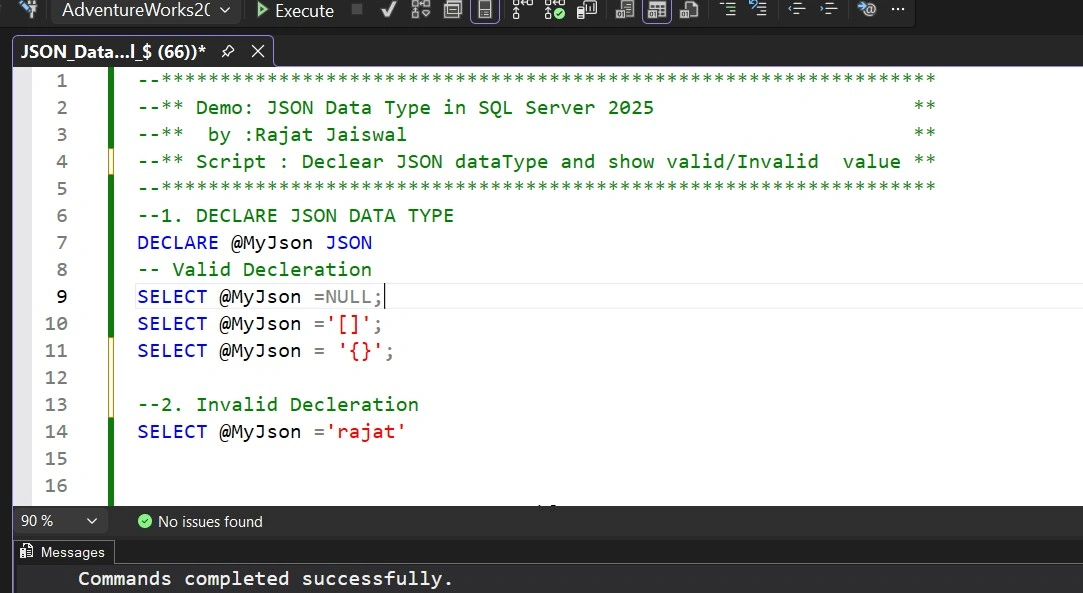This screenshot has width=1083, height=593.
Task: Click the "--2. Invalid Decleration" comment
Action: tap(278, 405)
